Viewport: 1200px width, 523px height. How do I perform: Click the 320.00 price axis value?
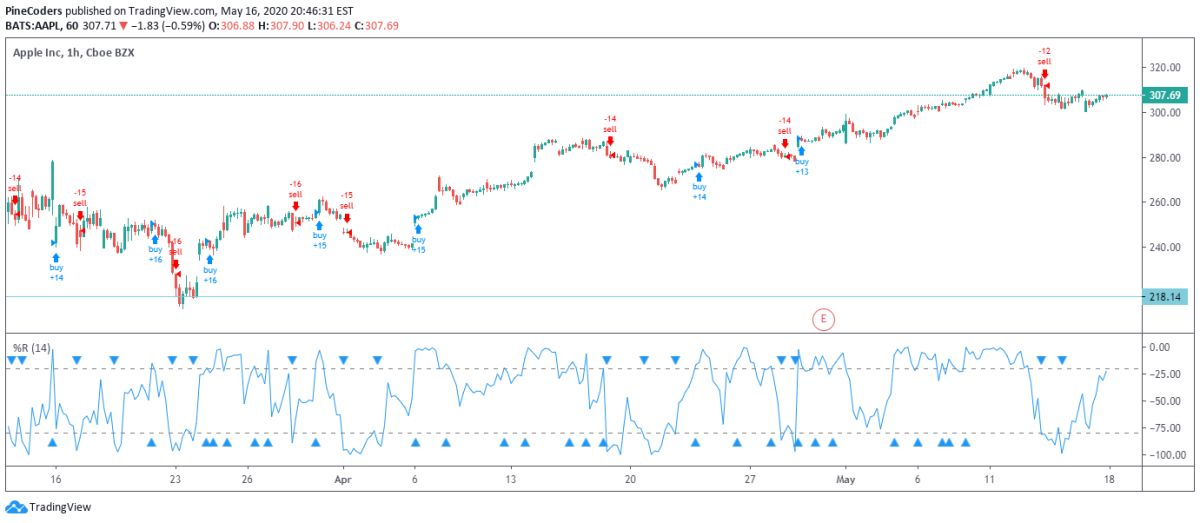point(1166,68)
